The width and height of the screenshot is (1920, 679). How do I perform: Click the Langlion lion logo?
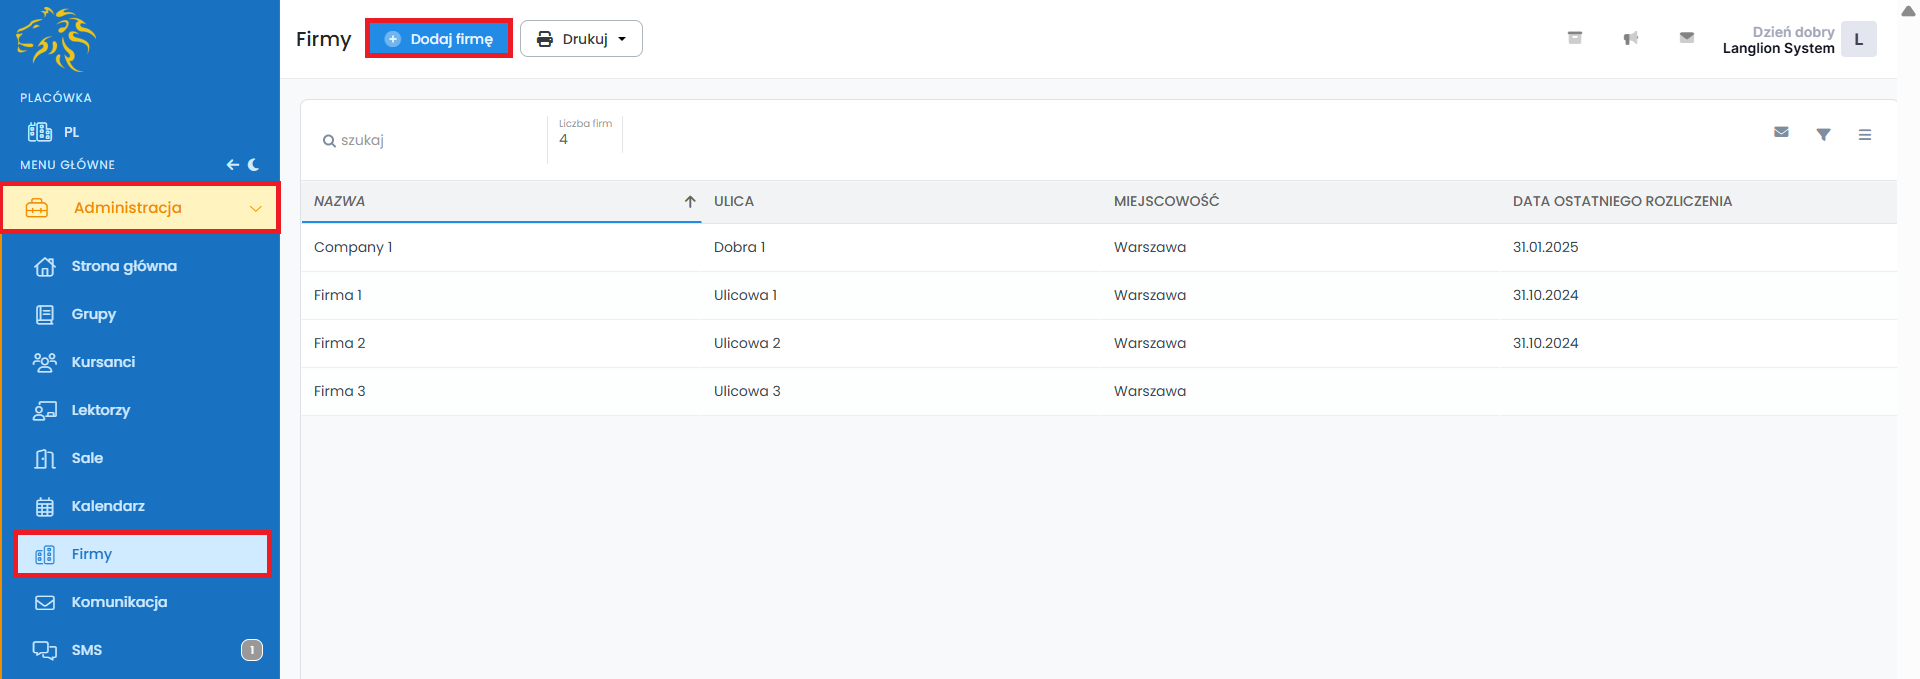(55, 40)
